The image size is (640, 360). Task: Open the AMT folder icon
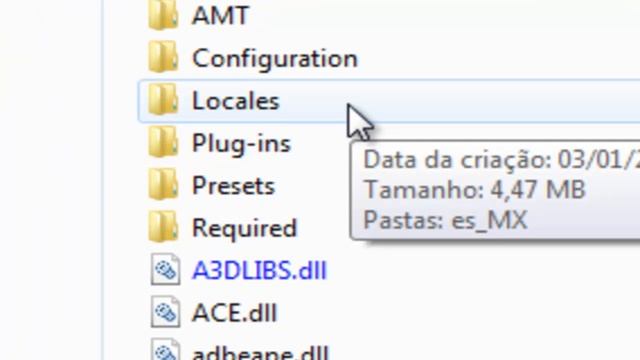[x=163, y=15]
